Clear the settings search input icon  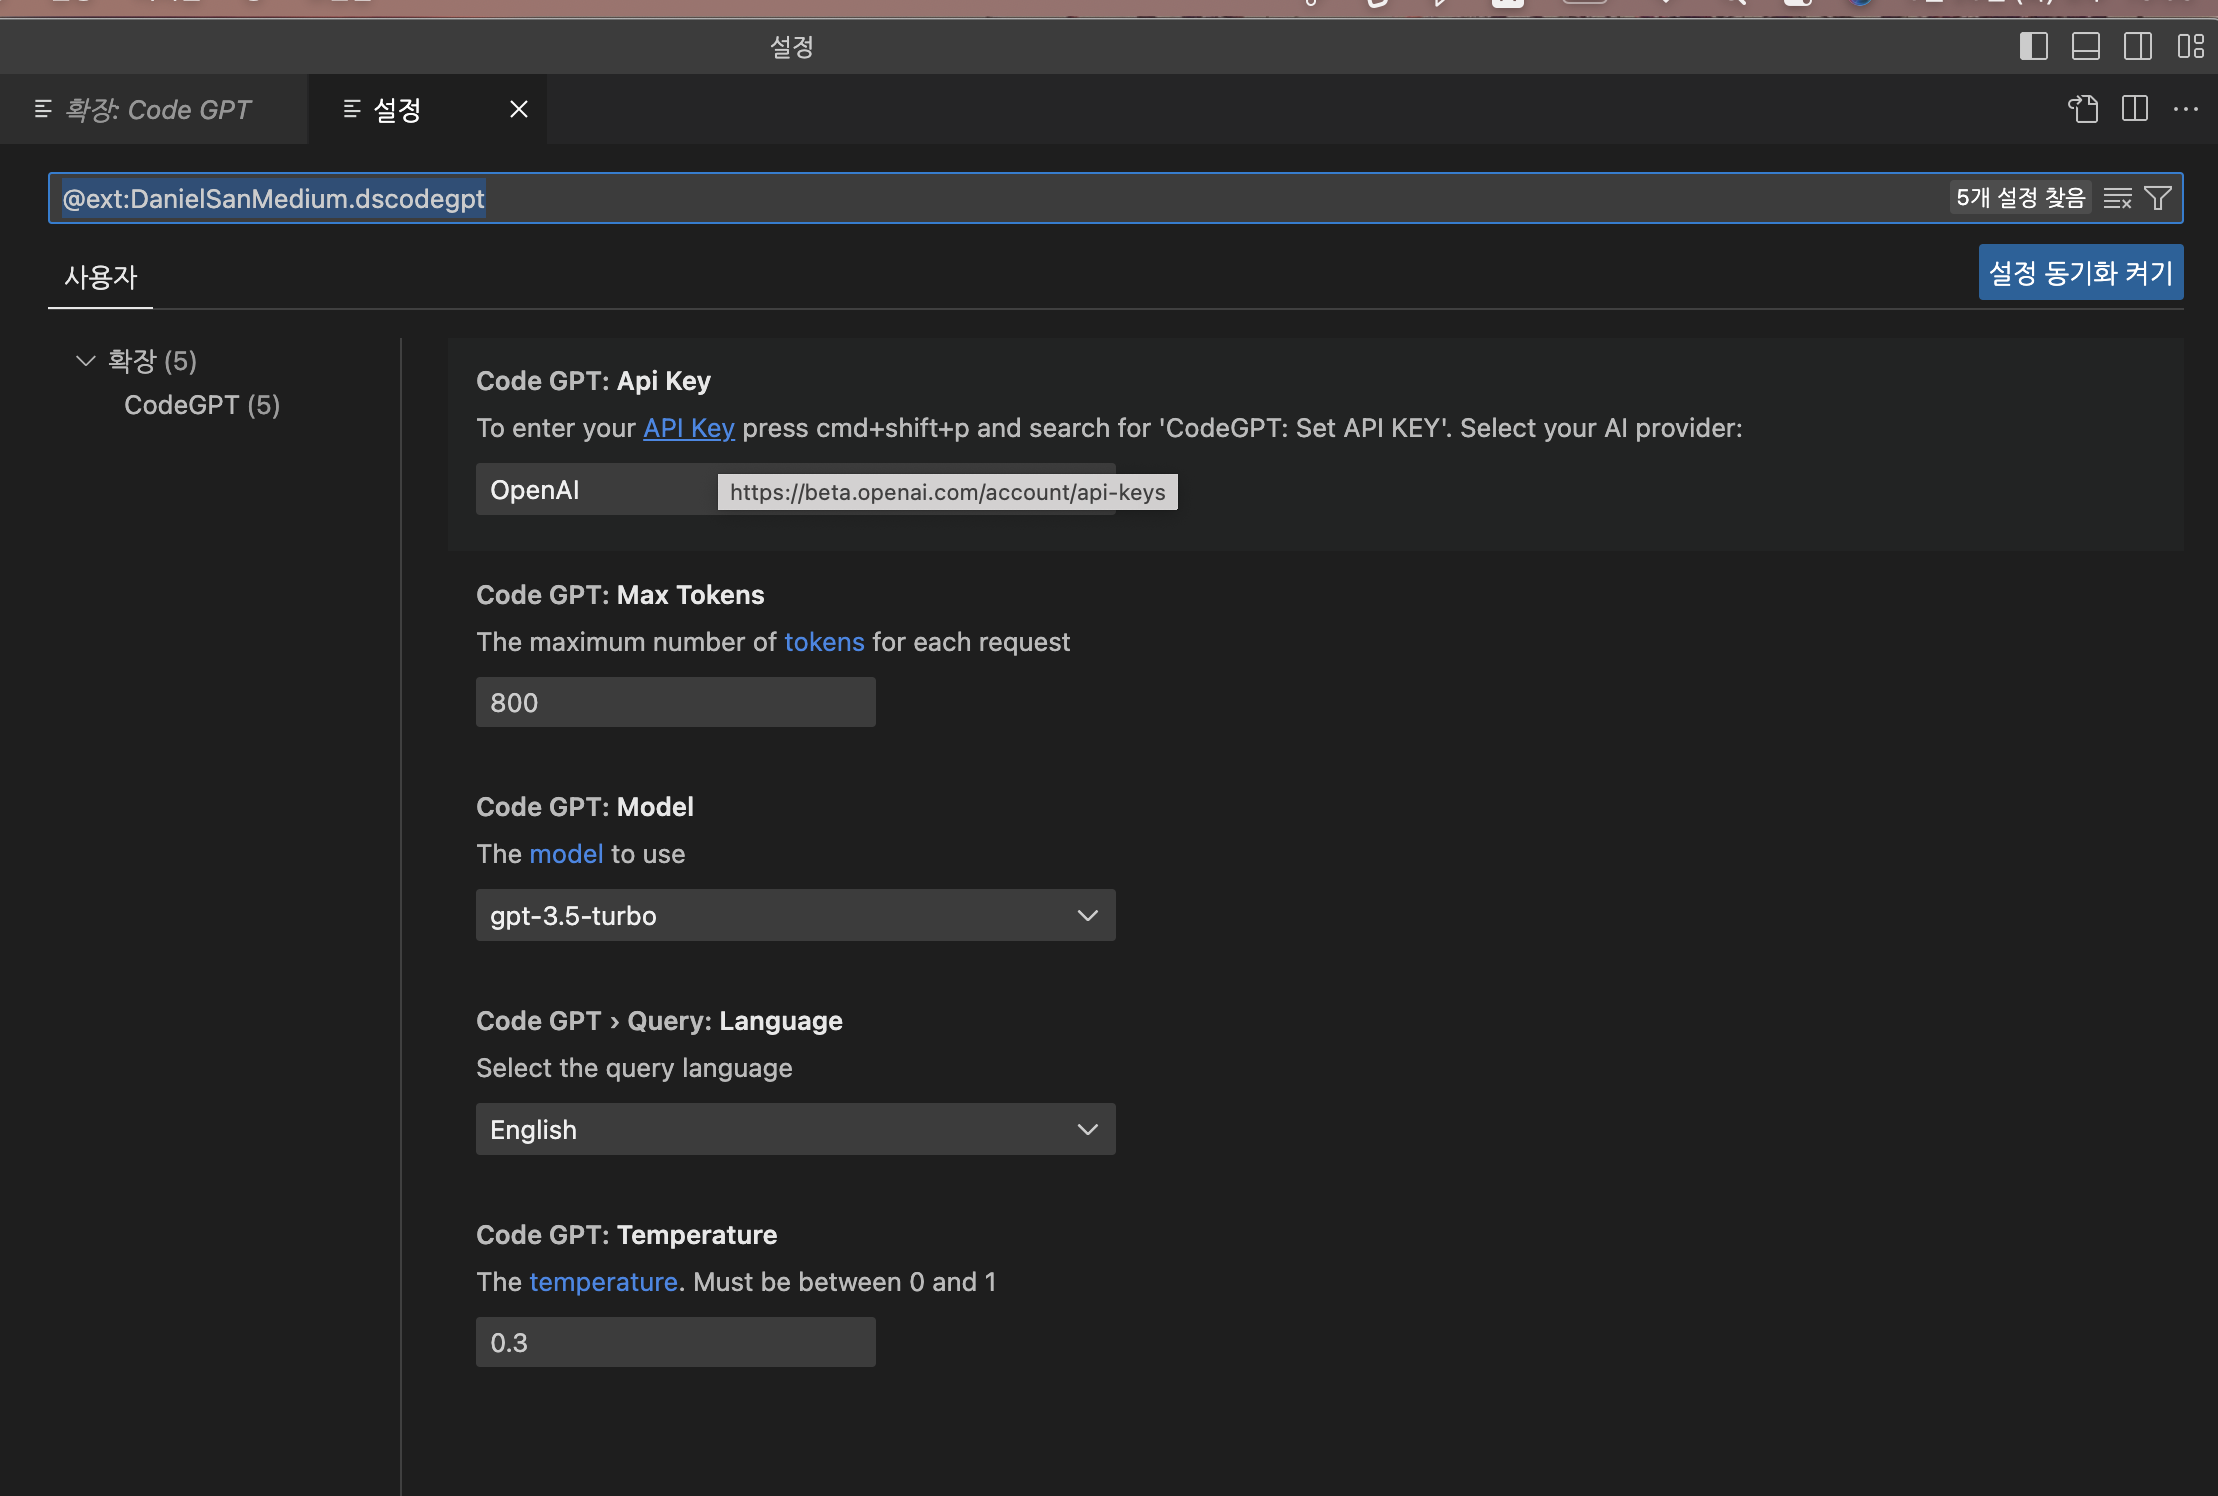click(x=2116, y=199)
